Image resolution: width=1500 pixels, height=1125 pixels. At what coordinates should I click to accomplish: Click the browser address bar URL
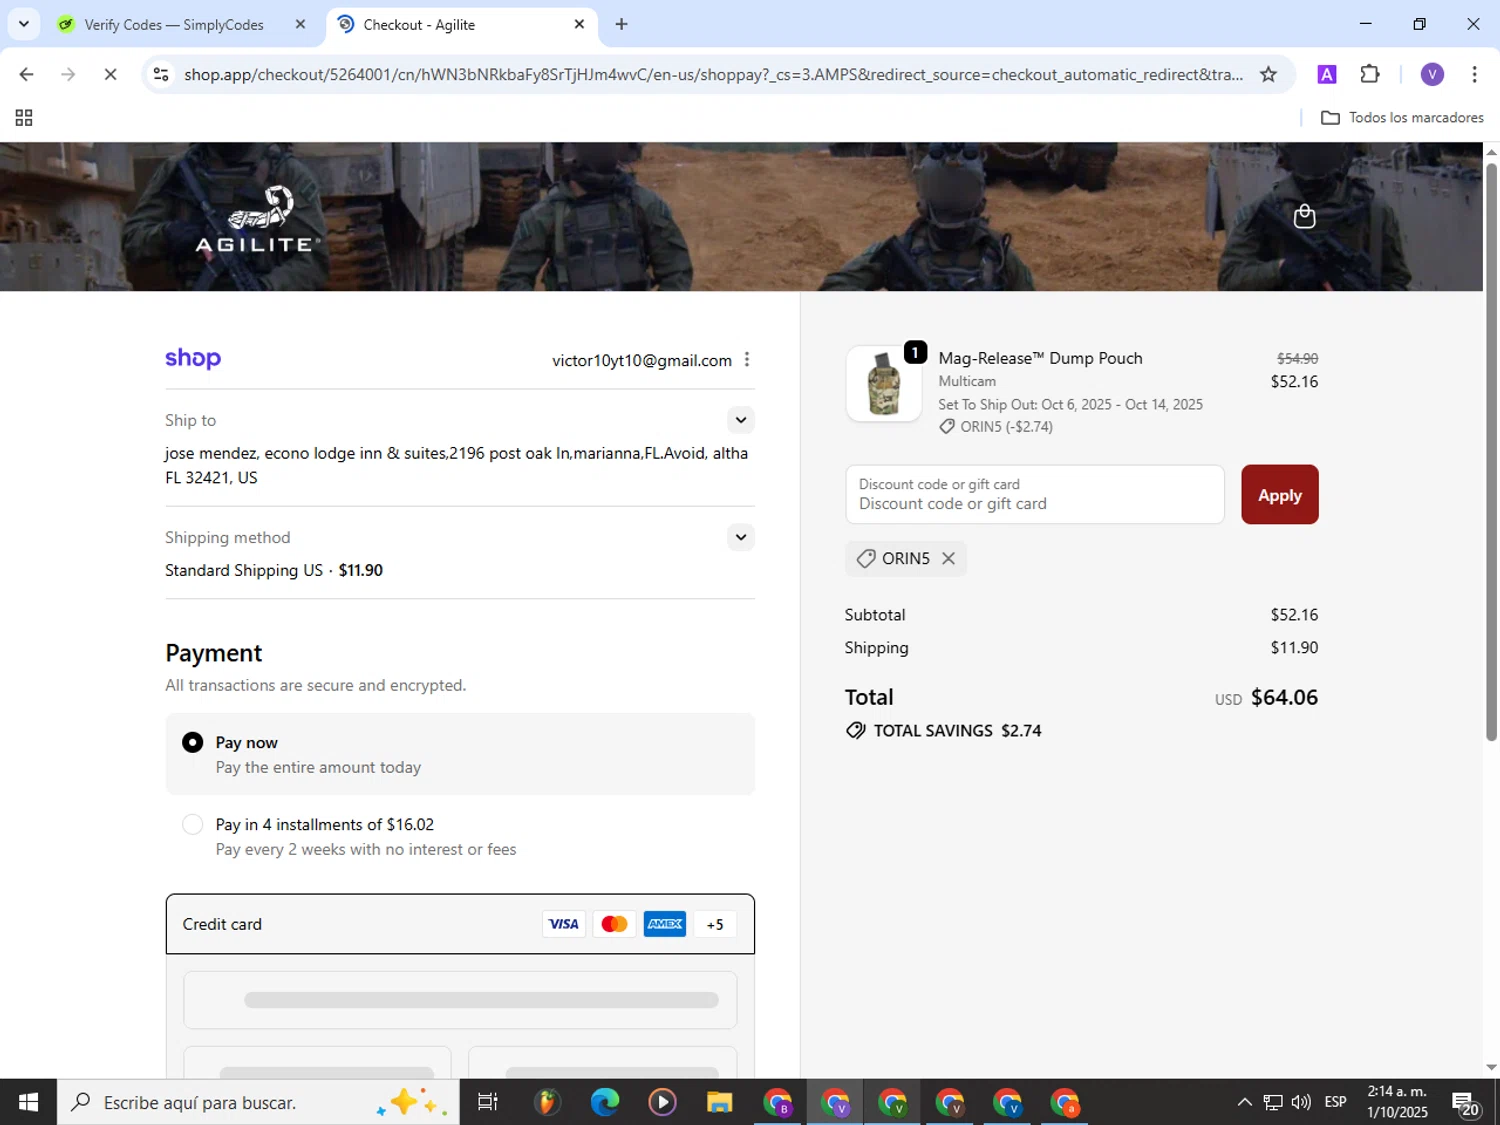pyautogui.click(x=713, y=74)
